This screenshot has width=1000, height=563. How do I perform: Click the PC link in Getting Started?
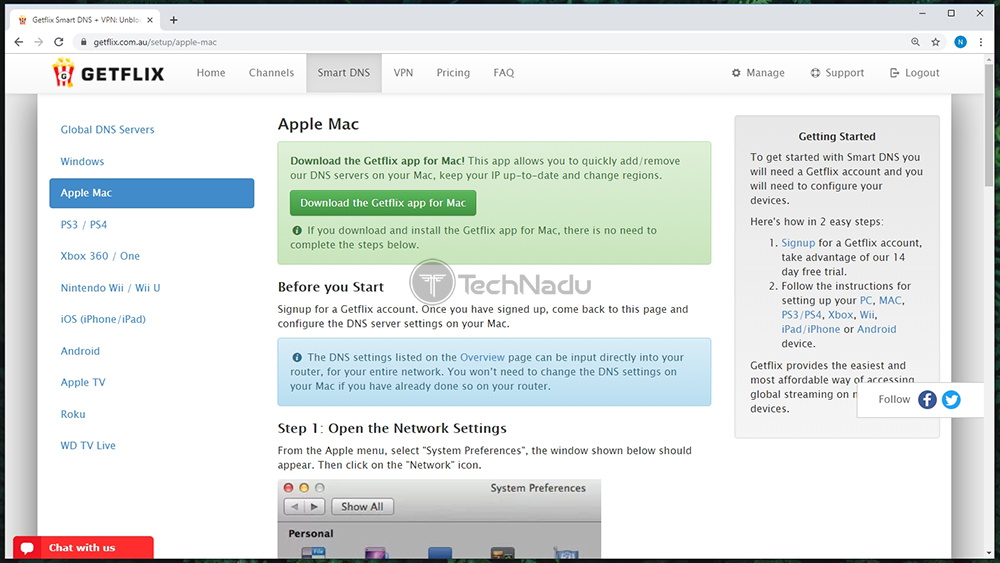pos(865,300)
